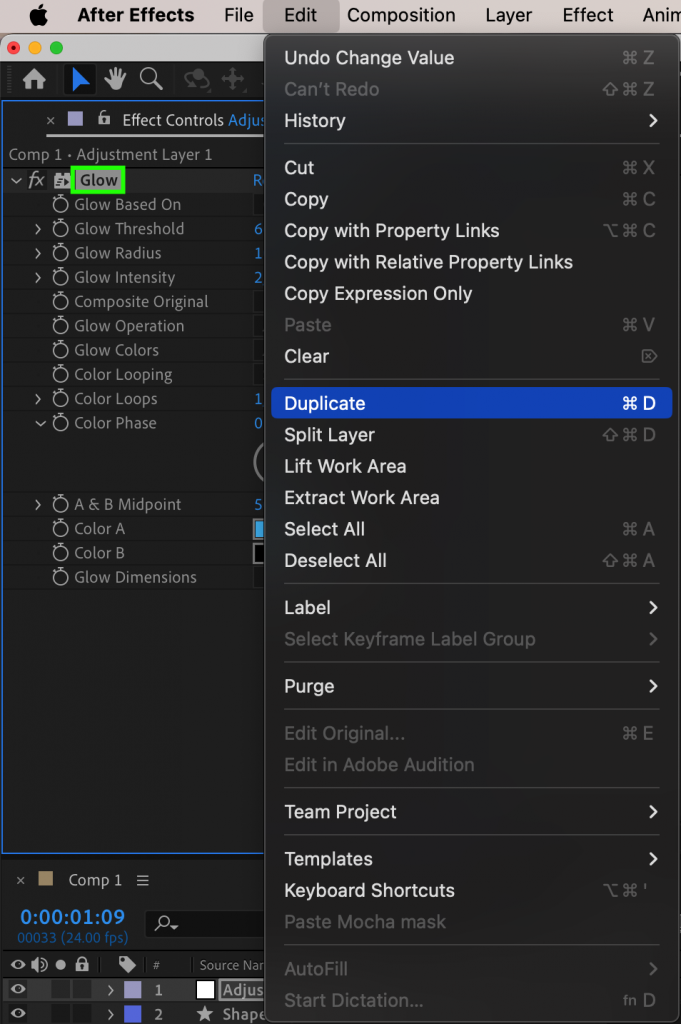Open the Comp 1 panel menu icon
This screenshot has height=1024, width=681.
[142, 881]
